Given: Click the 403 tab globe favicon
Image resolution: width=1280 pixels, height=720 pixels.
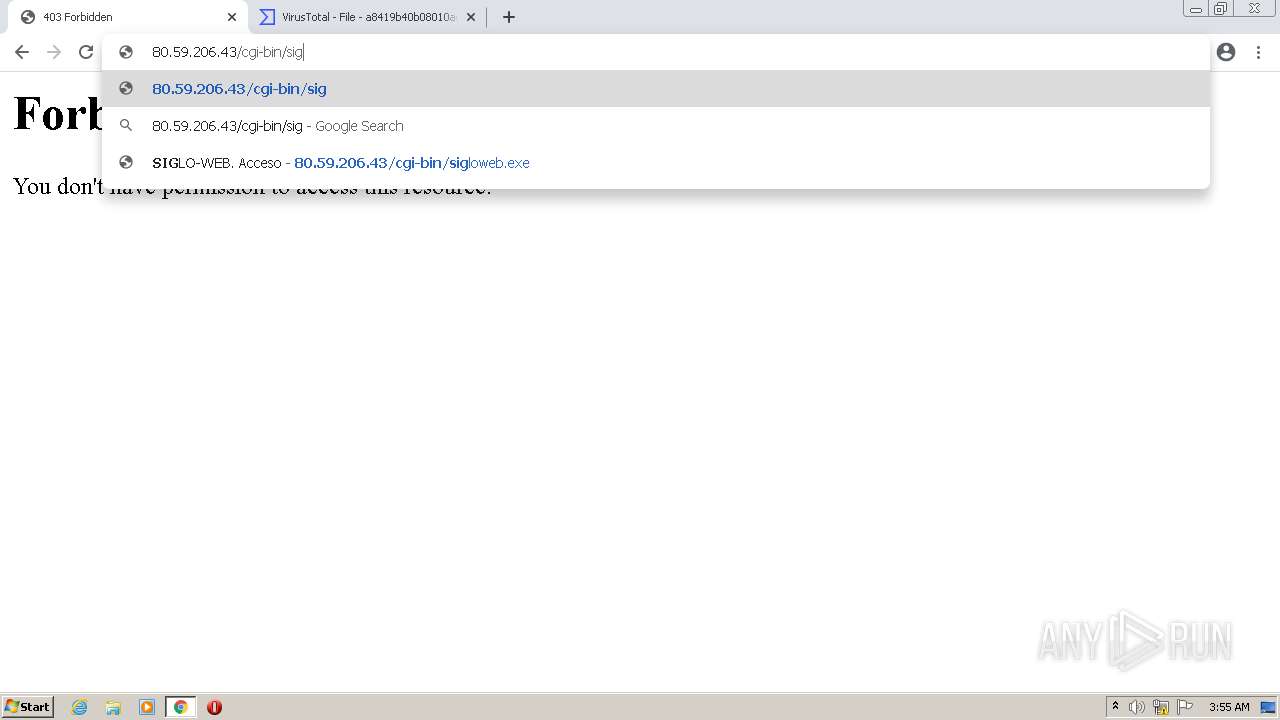Looking at the screenshot, I should coord(28,17).
